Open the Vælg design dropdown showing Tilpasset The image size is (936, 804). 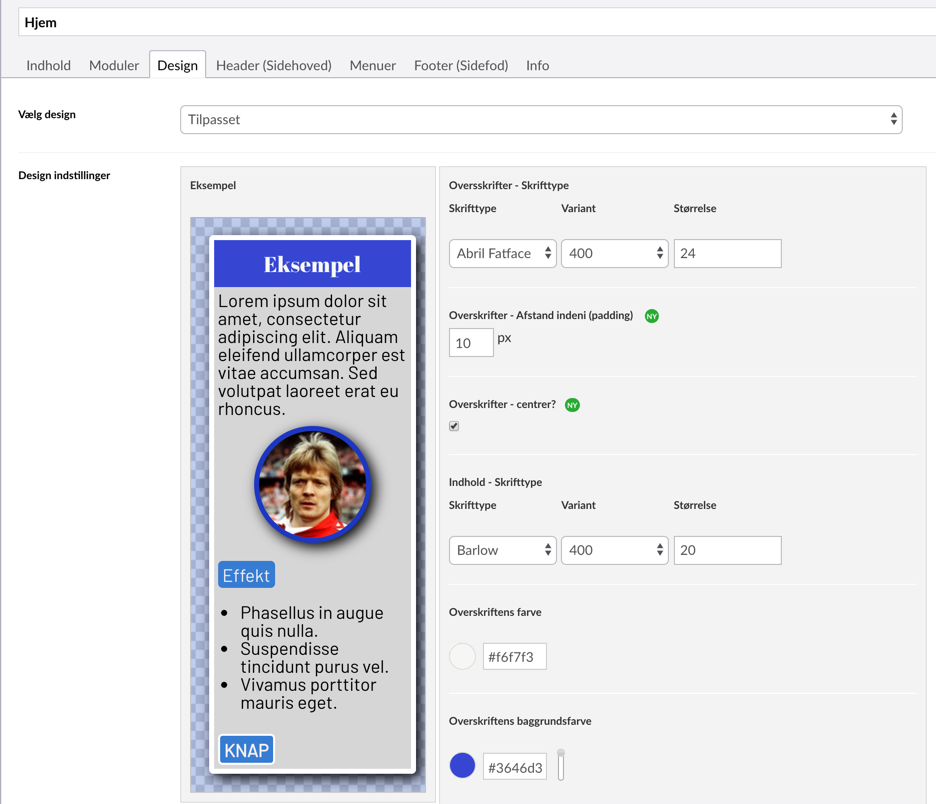541,119
